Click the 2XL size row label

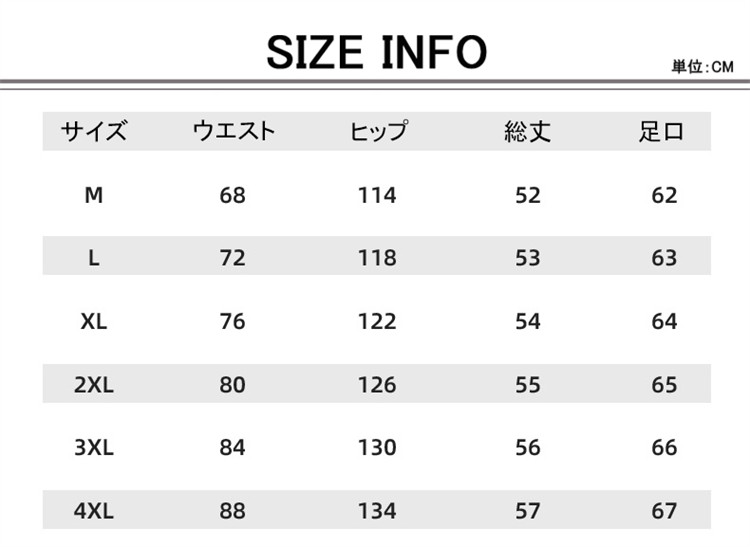[94, 384]
